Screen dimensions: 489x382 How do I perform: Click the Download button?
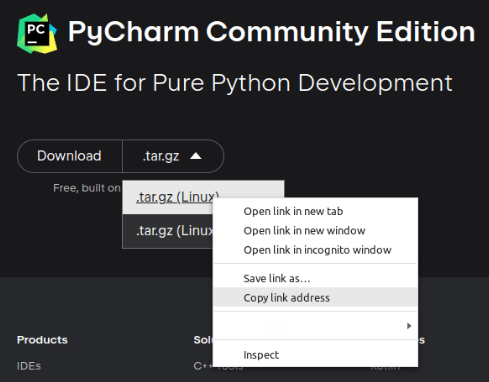pyautogui.click(x=69, y=156)
